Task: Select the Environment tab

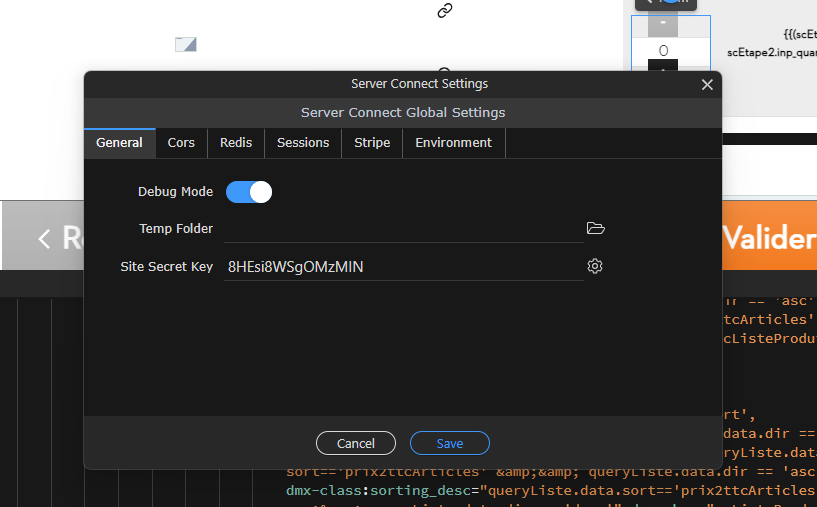Action: click(453, 143)
